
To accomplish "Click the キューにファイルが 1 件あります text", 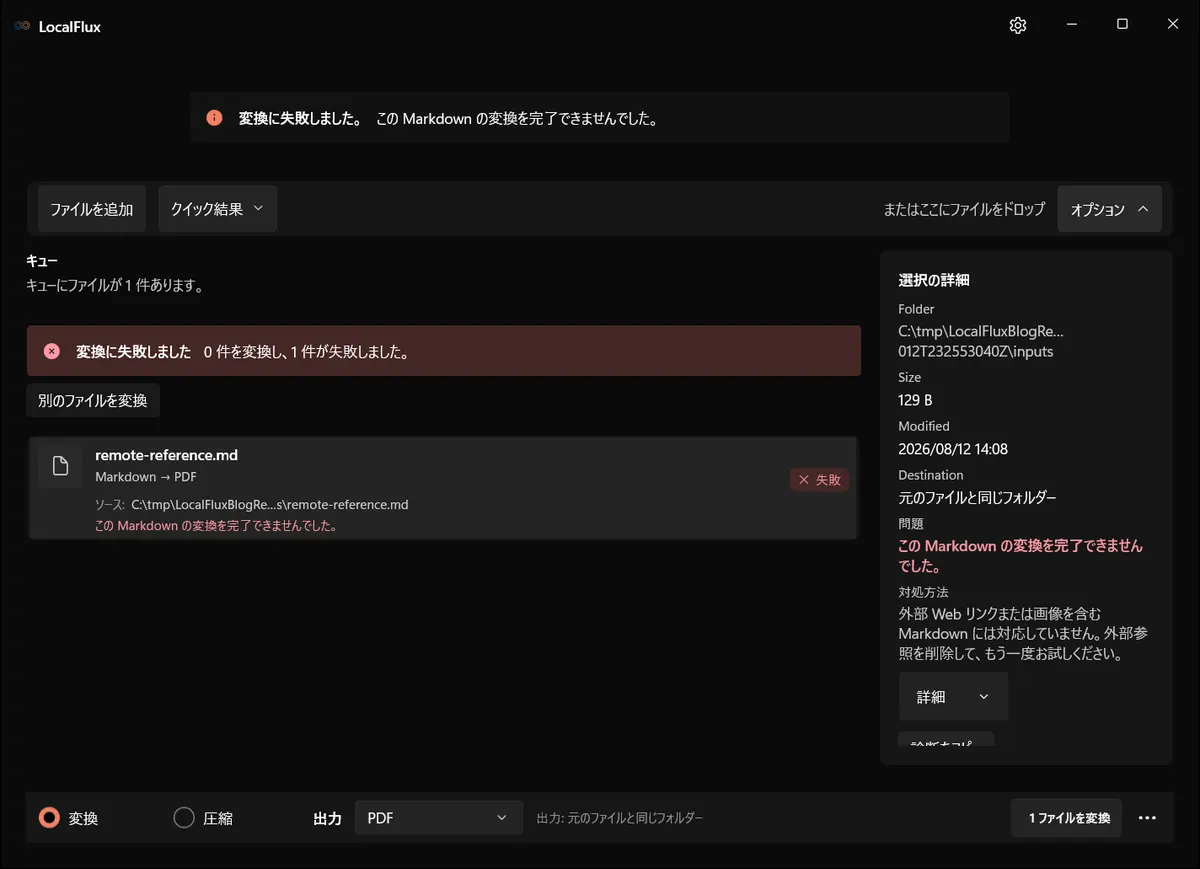I will [x=115, y=285].
